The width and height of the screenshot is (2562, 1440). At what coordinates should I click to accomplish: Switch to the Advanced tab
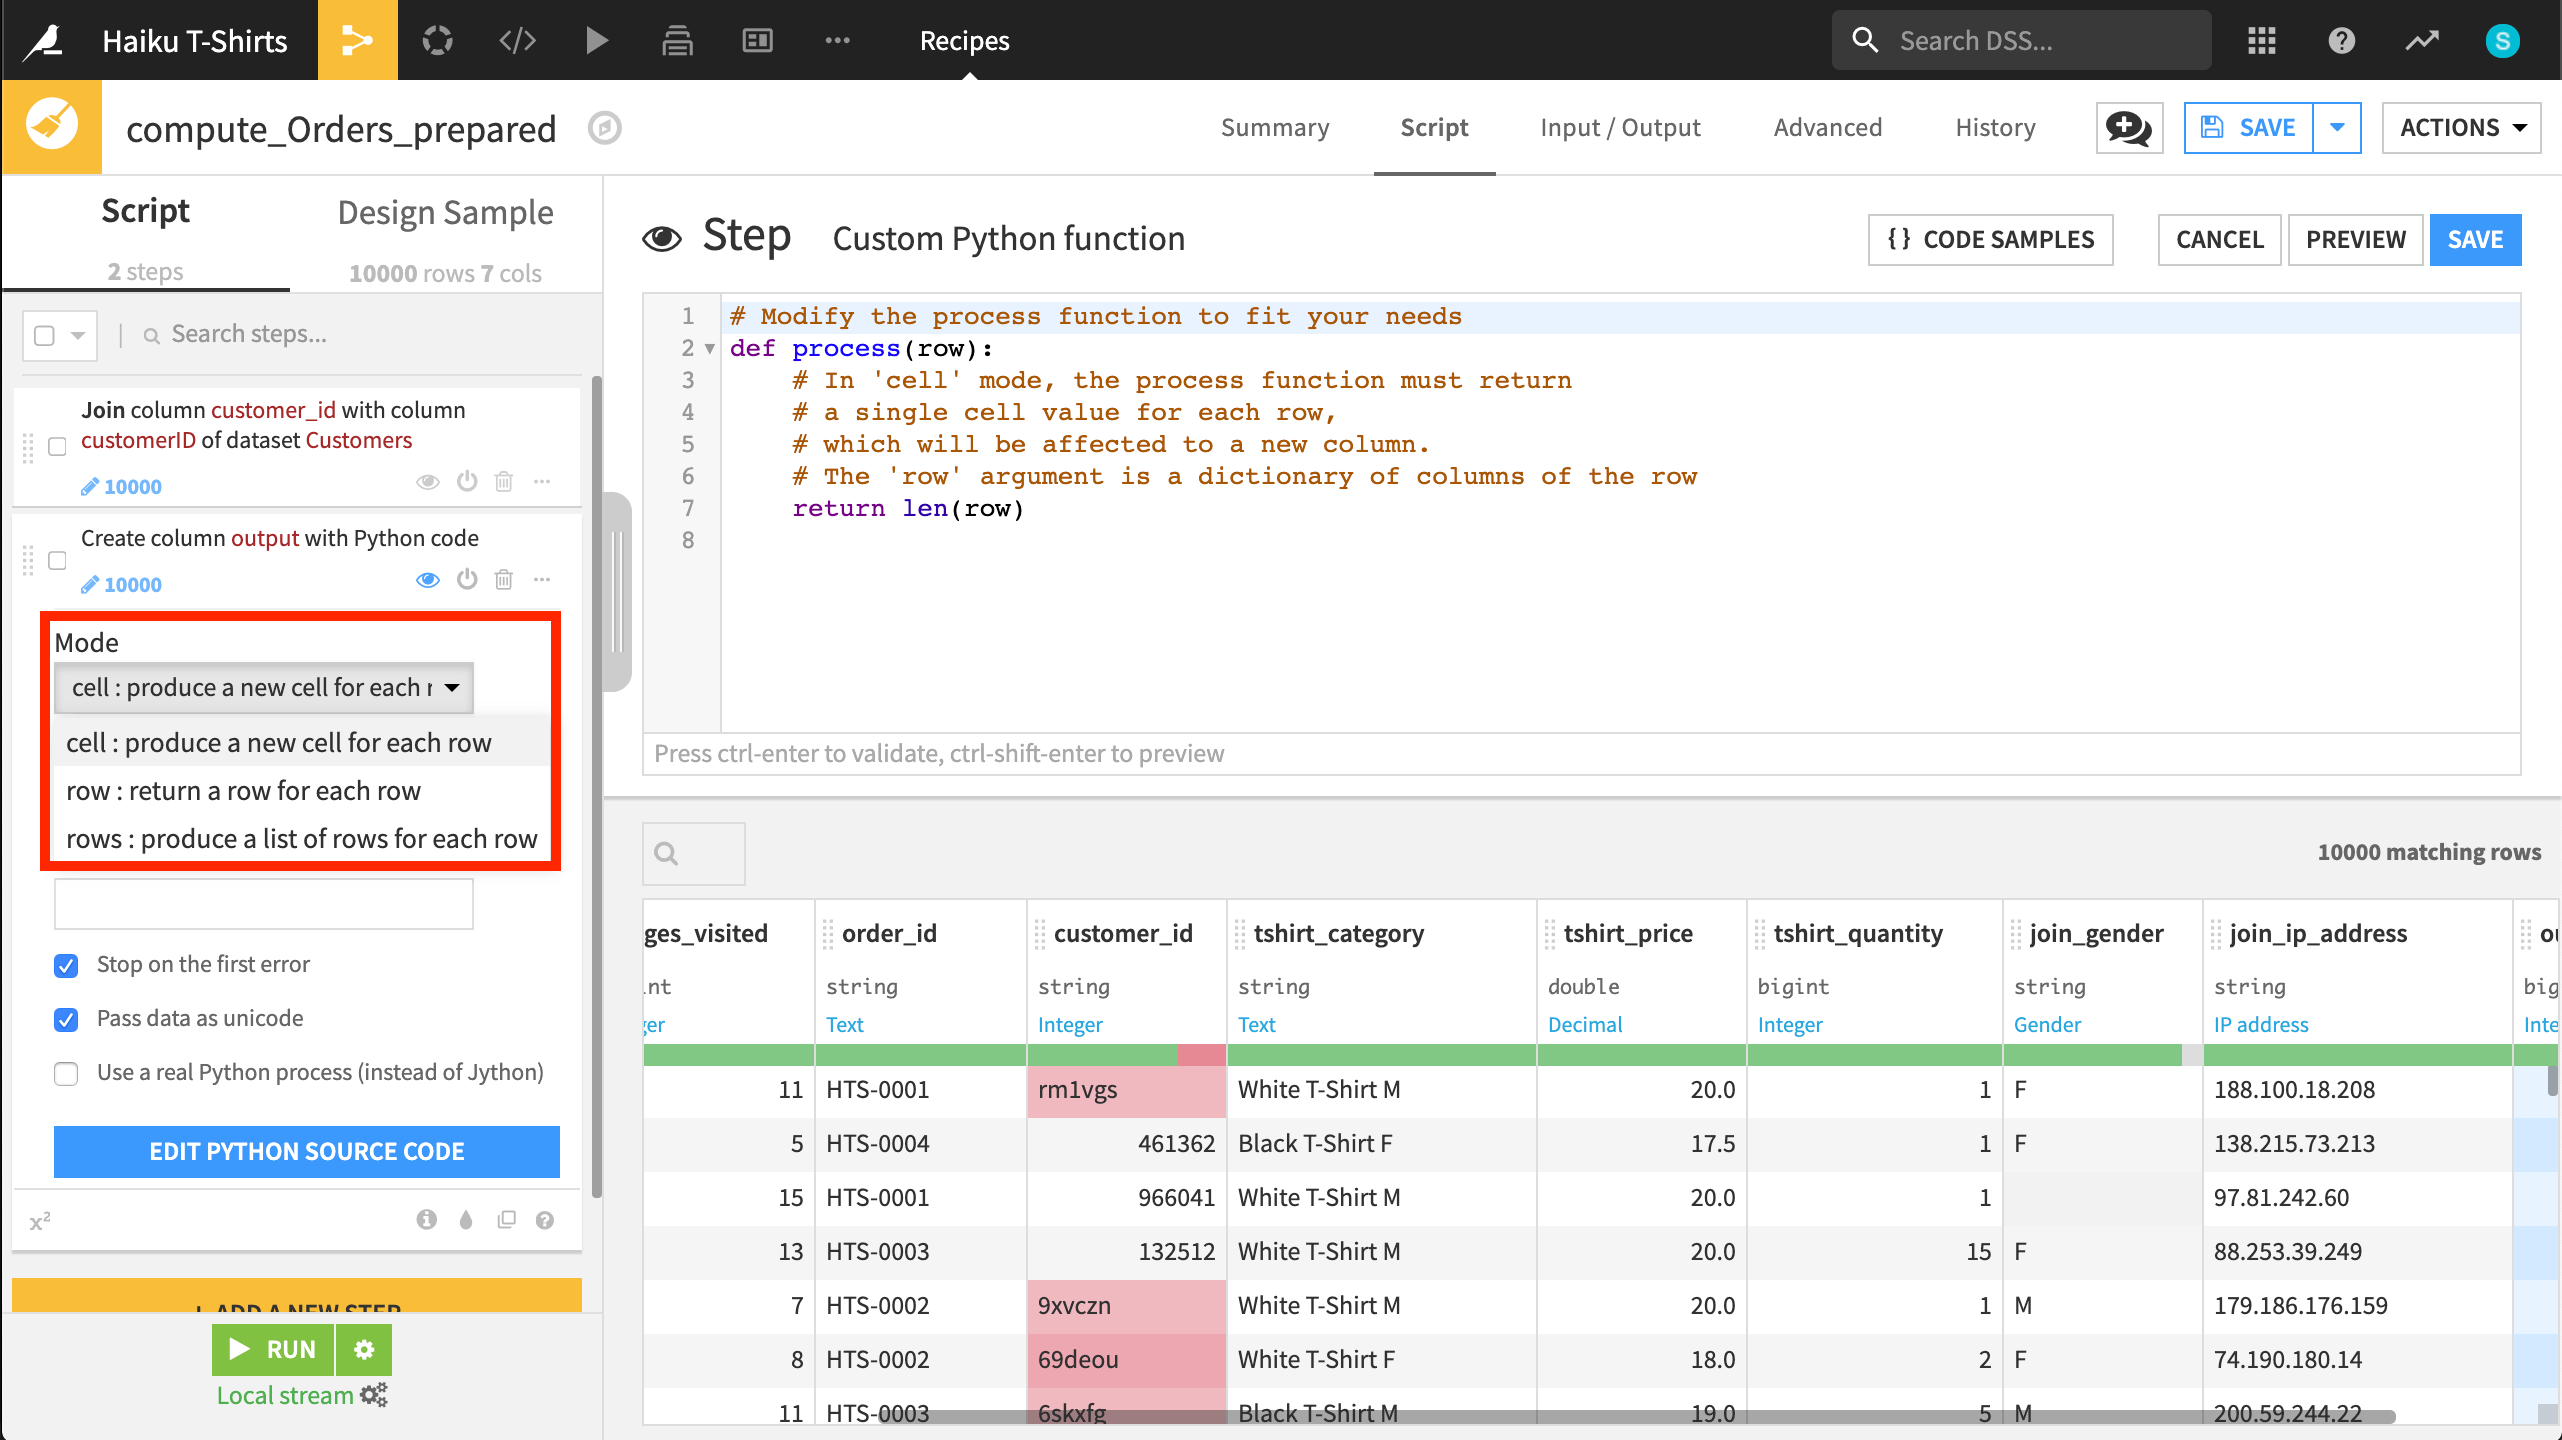[1828, 128]
